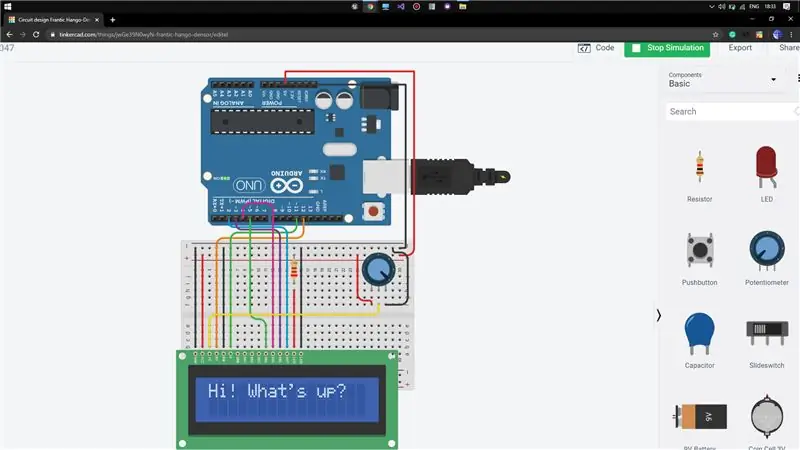Select the Circuit design Frantic Hango tab

(x=53, y=20)
